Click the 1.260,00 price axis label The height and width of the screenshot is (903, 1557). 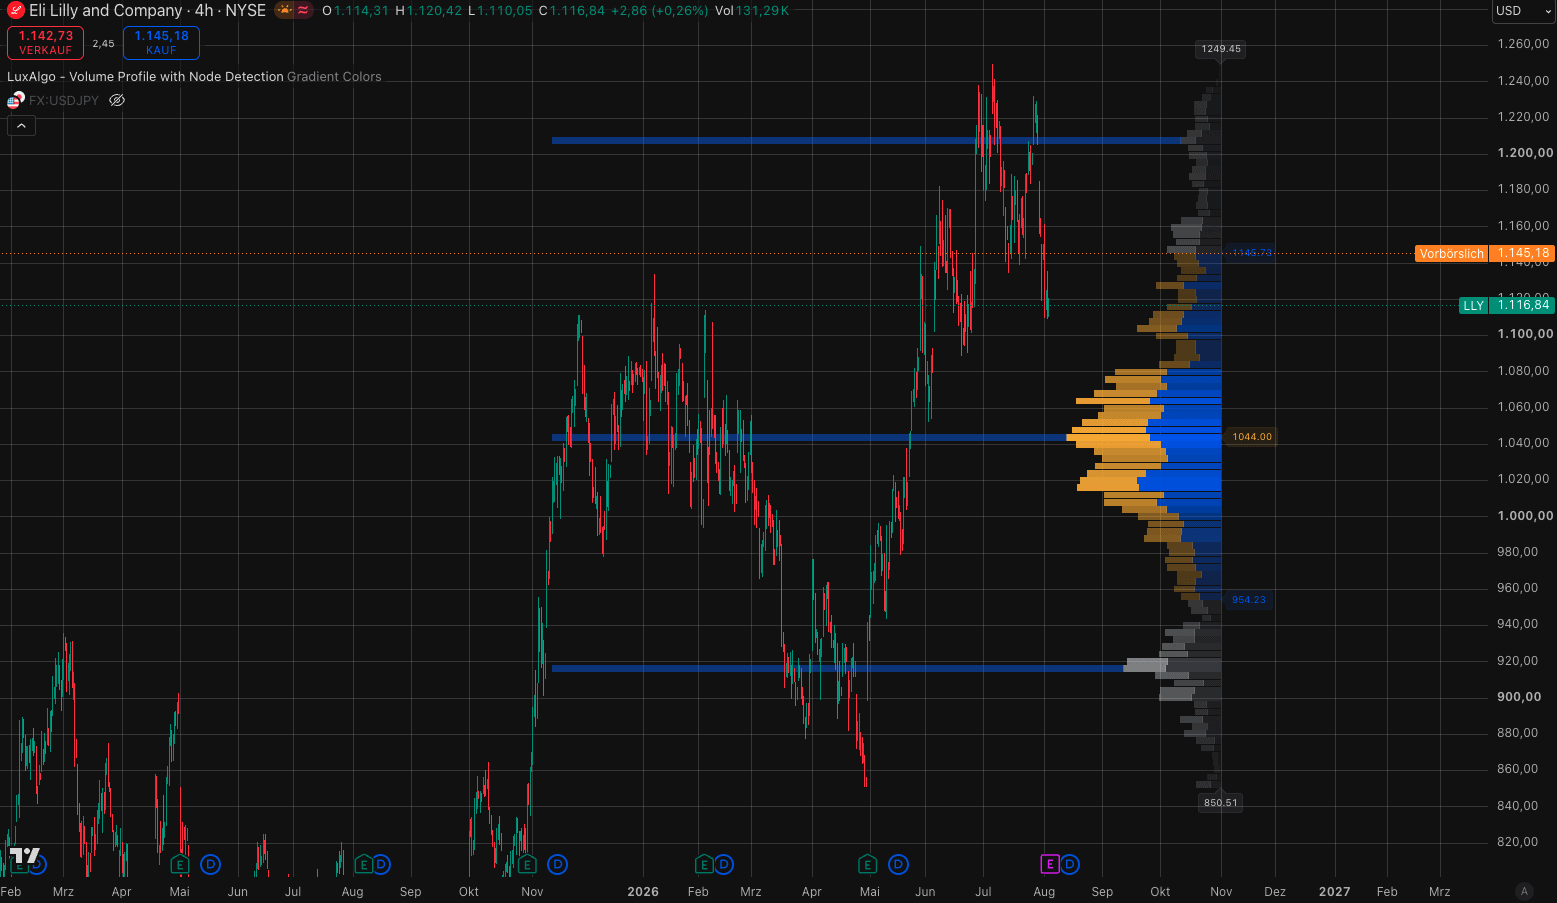1524,44
